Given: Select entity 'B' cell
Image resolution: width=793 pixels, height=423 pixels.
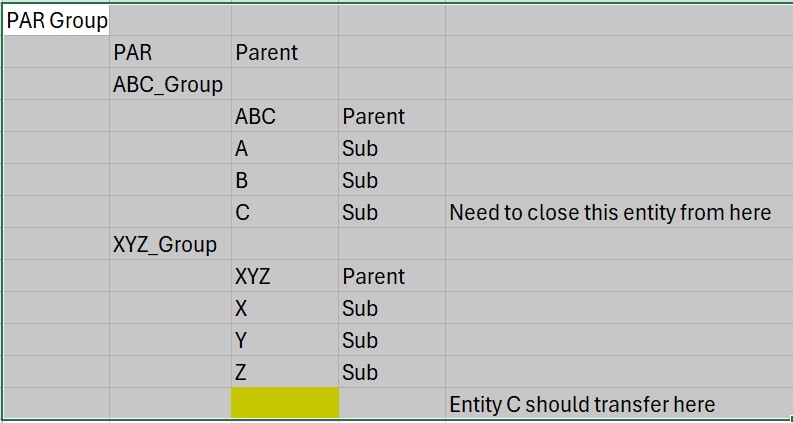Looking at the screenshot, I should coord(285,180).
